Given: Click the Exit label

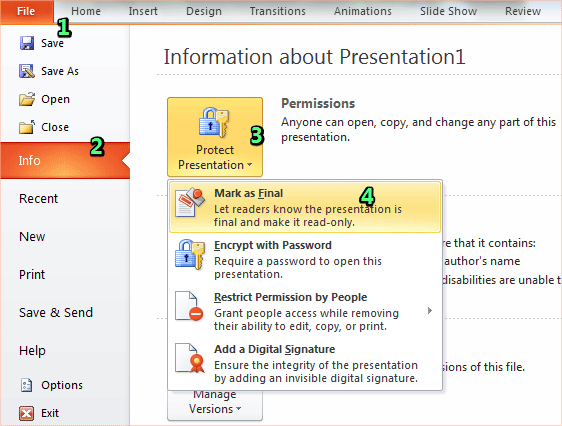Looking at the screenshot, I should (50, 413).
